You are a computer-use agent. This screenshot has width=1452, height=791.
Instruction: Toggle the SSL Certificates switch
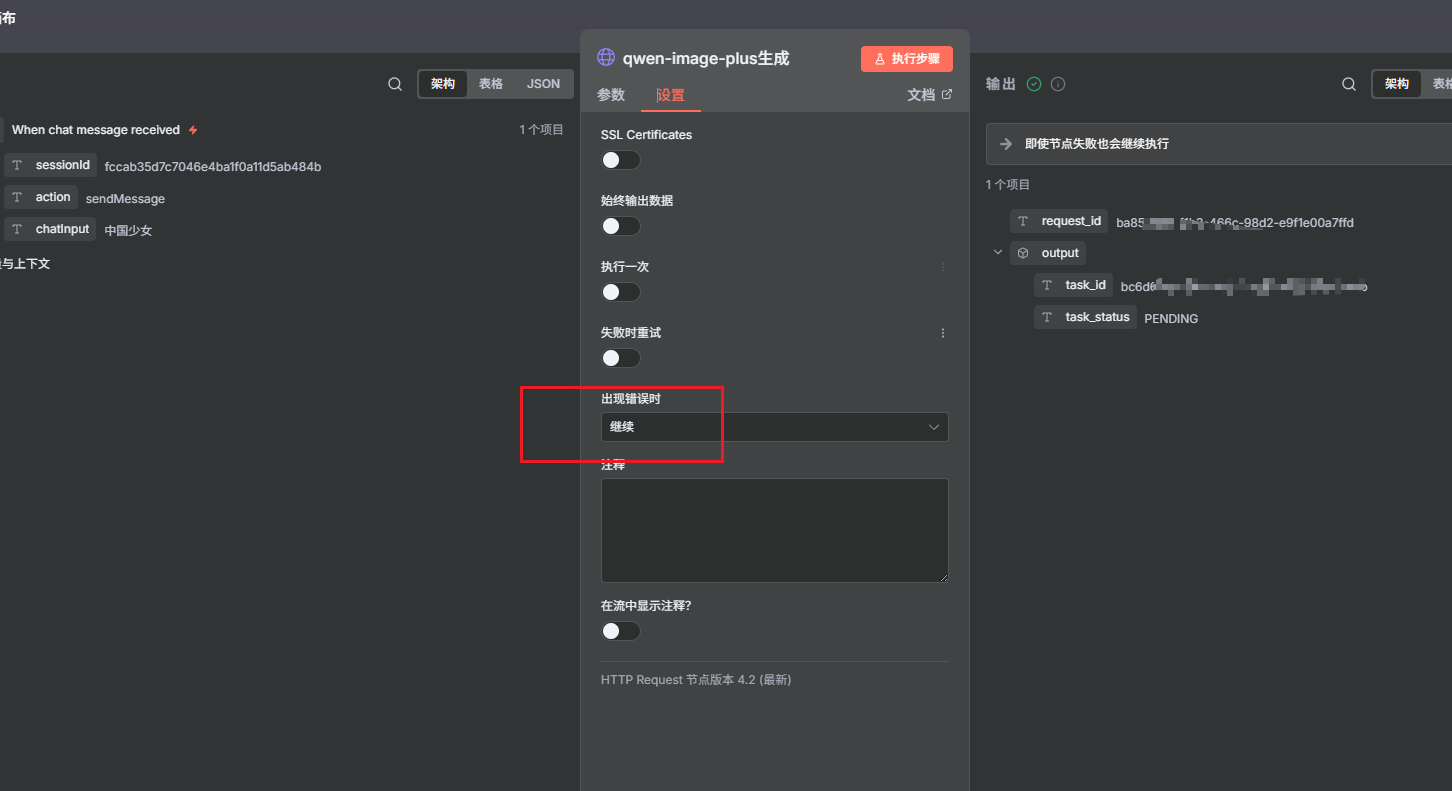620,160
